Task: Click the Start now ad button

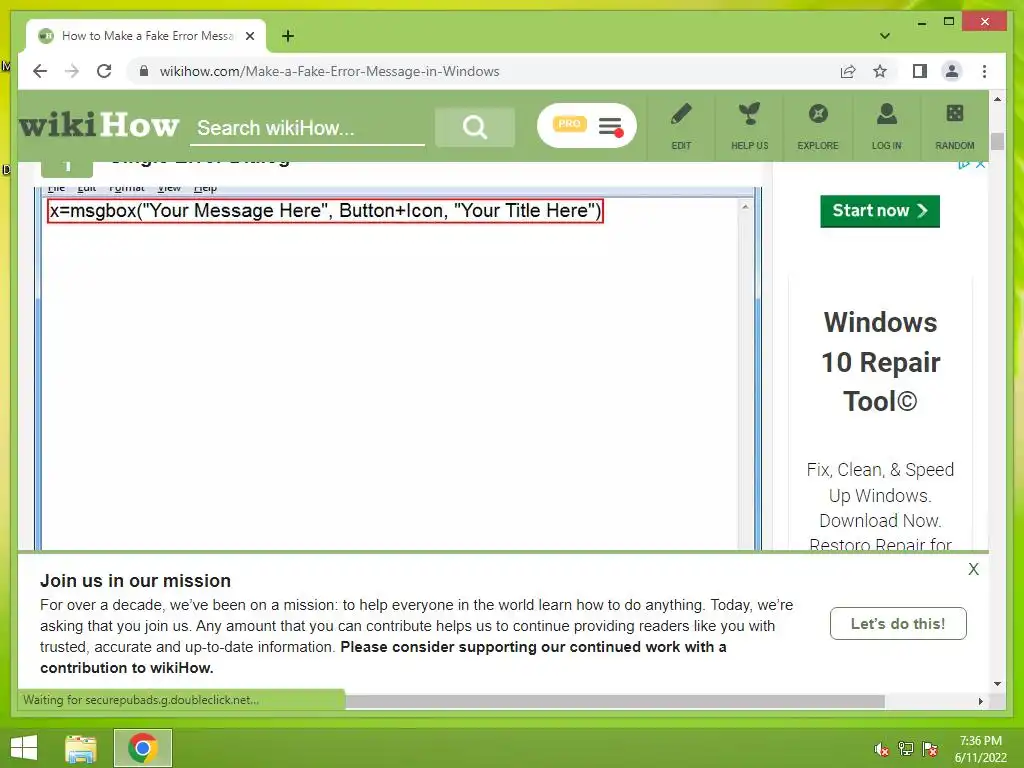Action: 880,211
